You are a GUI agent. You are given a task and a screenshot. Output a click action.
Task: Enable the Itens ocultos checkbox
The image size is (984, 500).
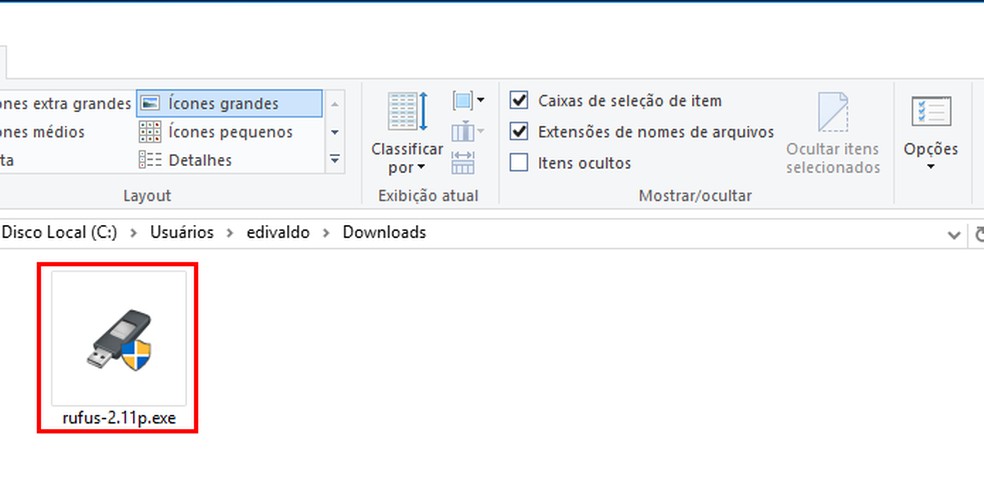[x=519, y=162]
